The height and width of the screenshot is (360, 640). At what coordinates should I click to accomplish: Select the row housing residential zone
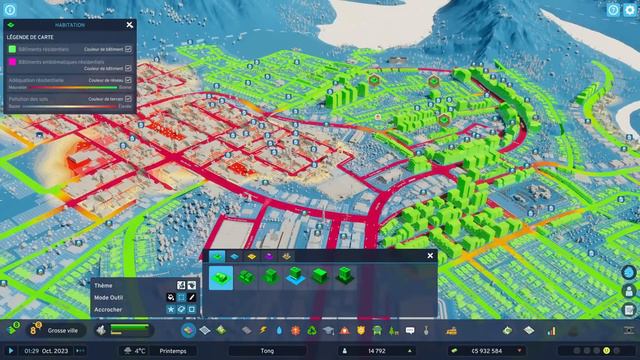(x=246, y=277)
